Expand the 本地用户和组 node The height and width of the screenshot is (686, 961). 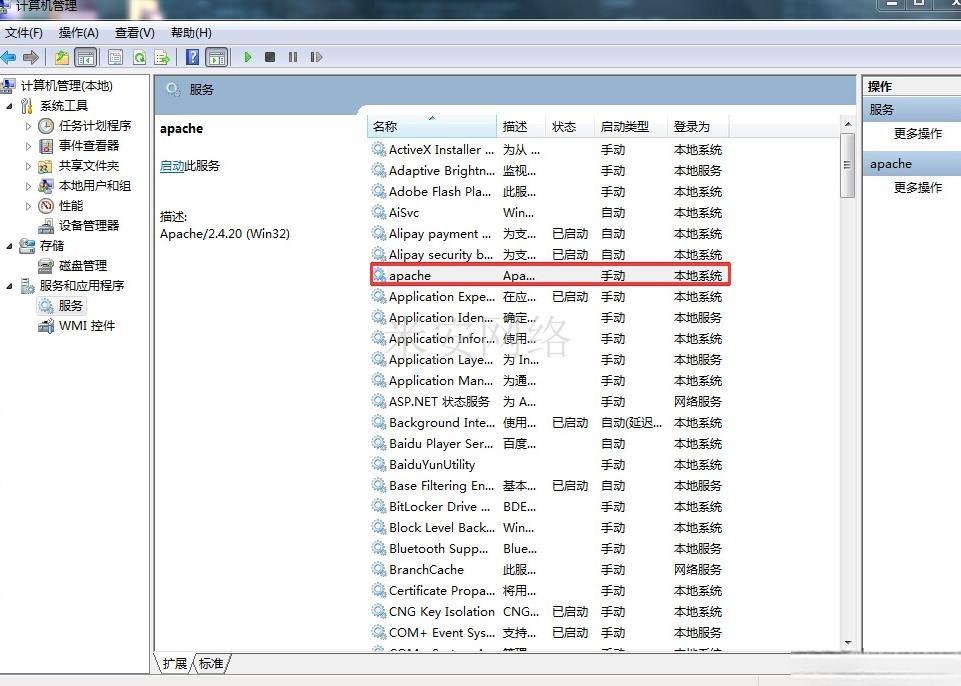pyautogui.click(x=28, y=186)
